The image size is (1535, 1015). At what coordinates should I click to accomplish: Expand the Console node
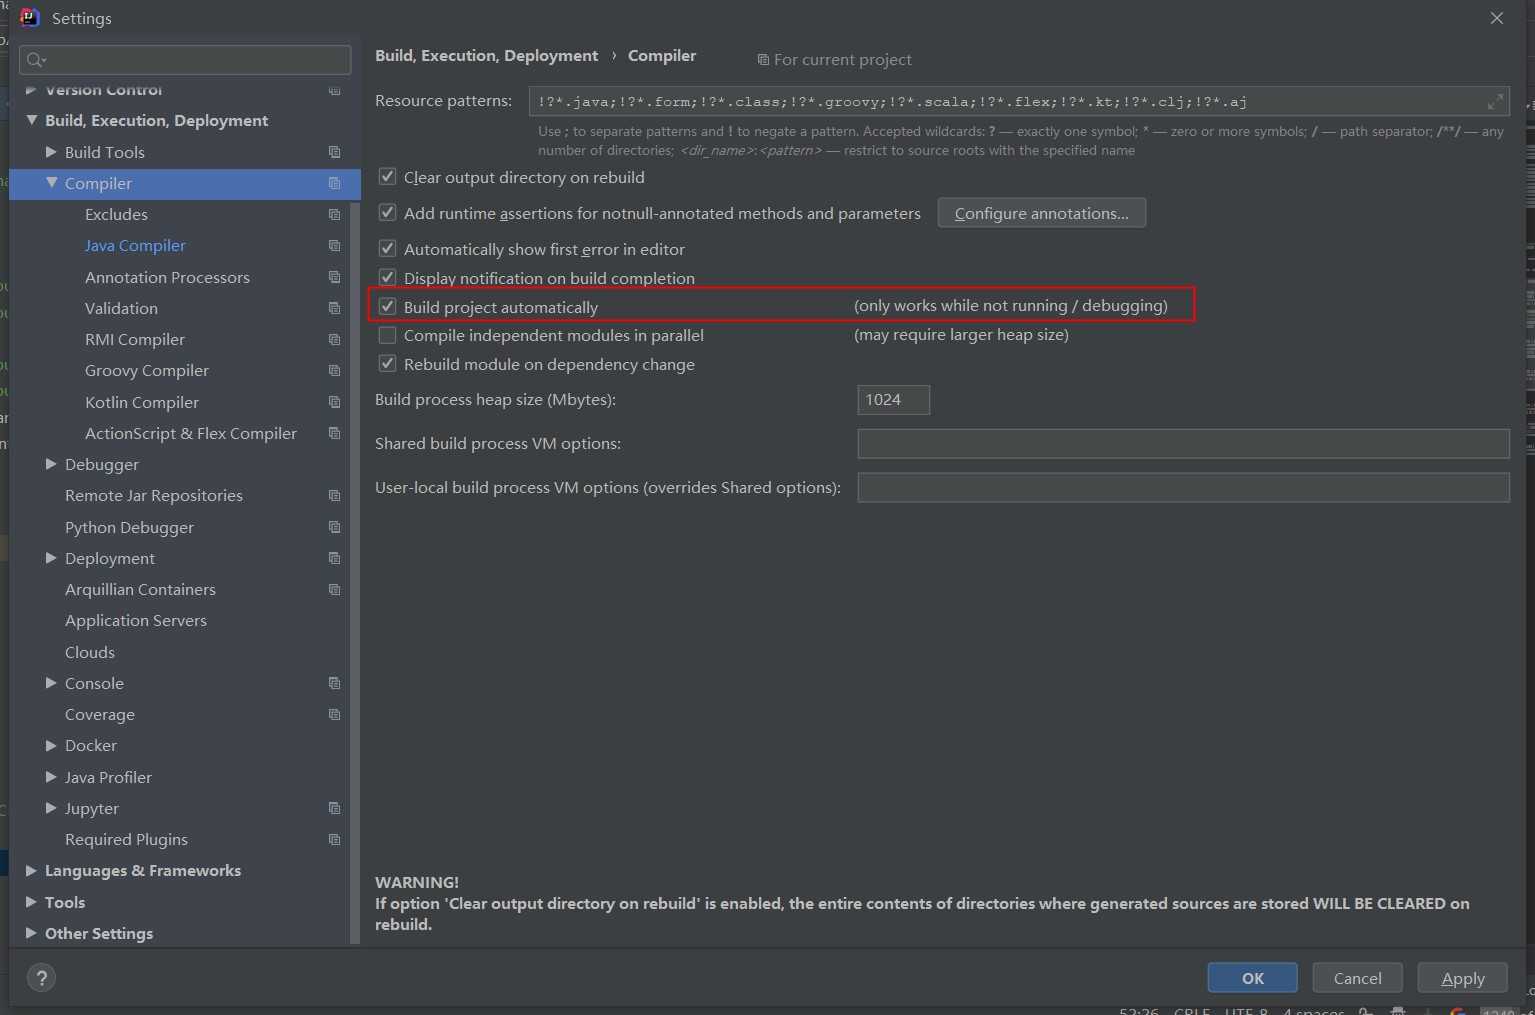coord(51,683)
